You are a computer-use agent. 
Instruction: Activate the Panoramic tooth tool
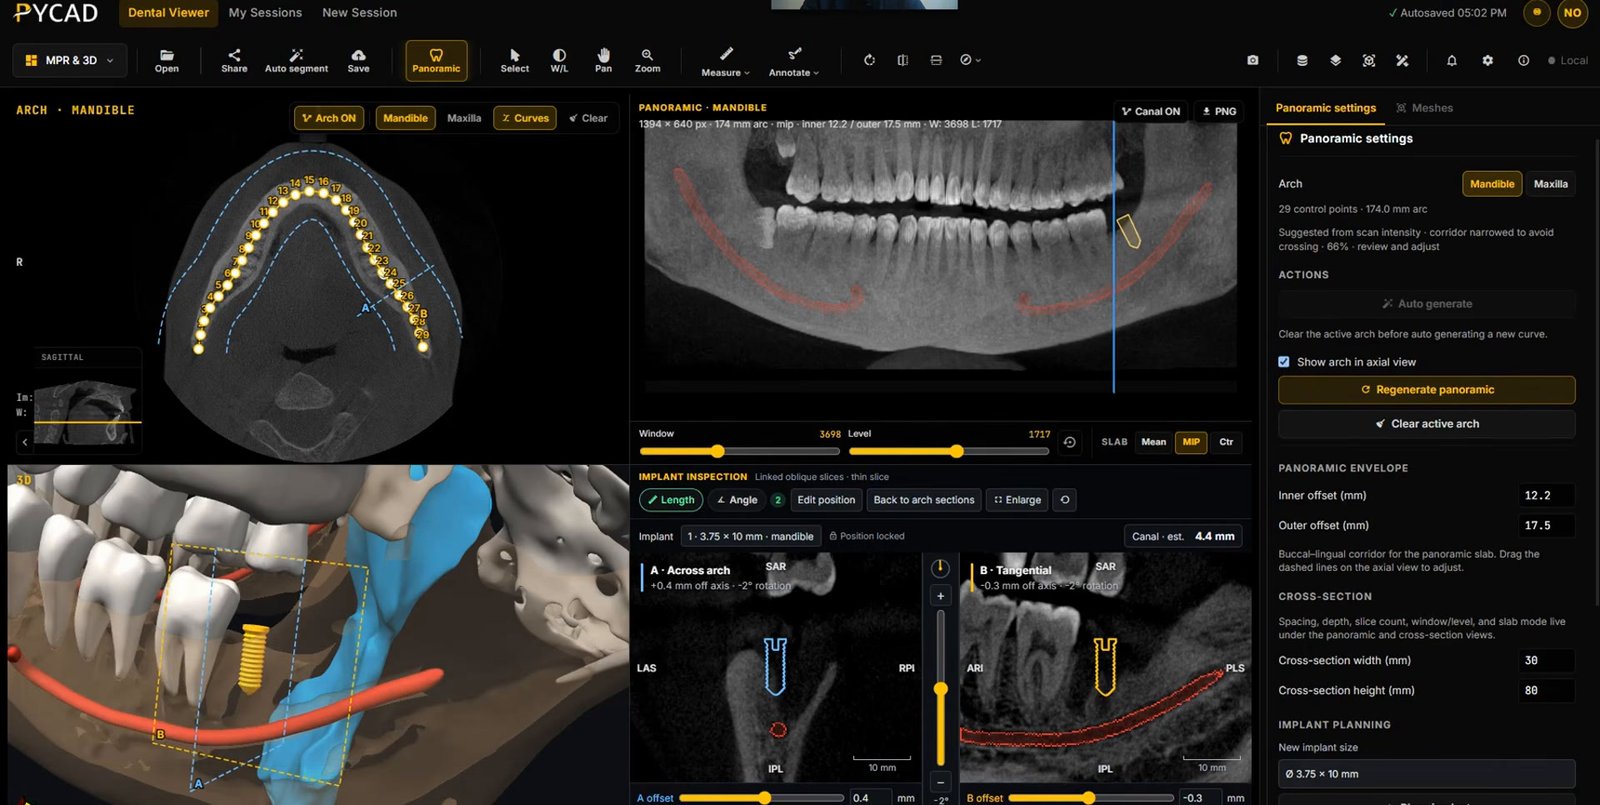pos(436,60)
